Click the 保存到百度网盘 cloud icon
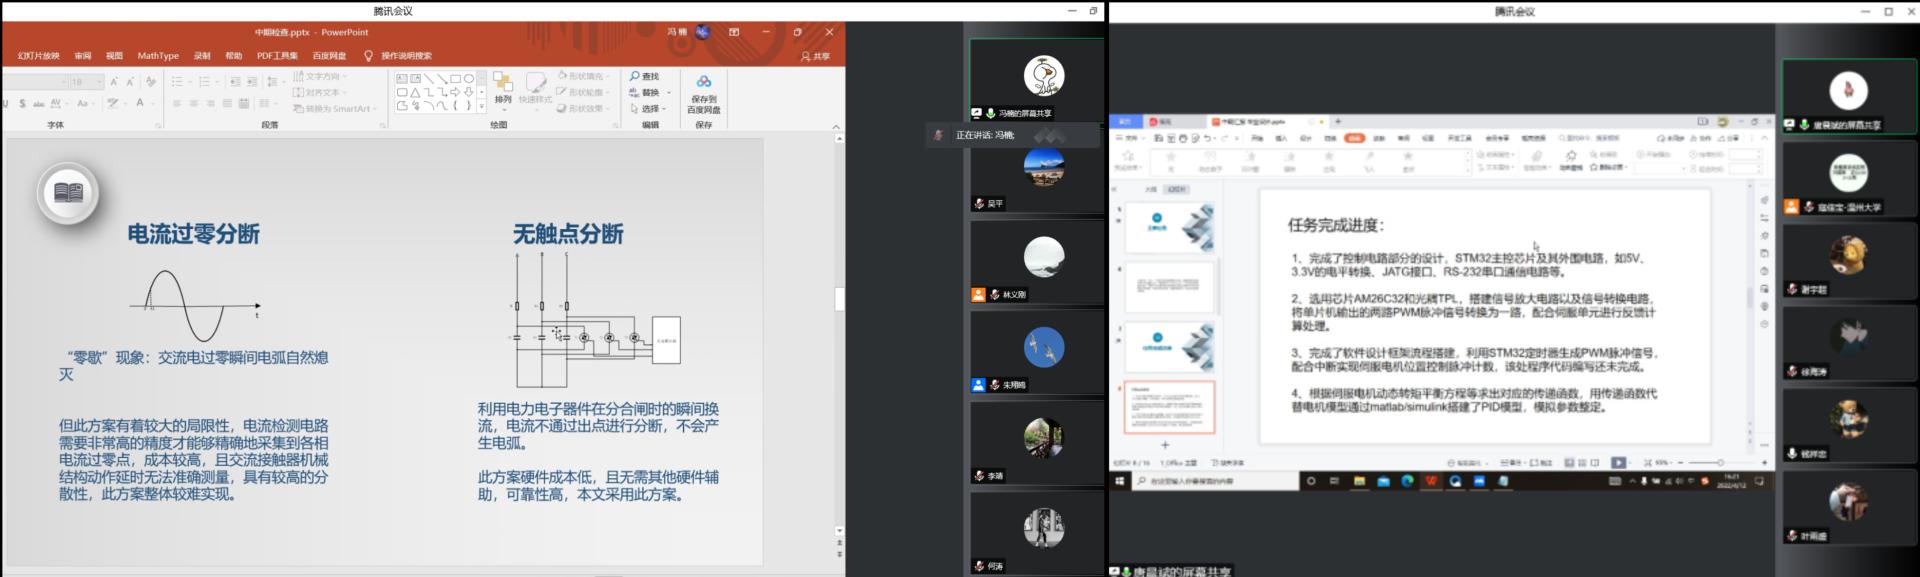Screen dimensions: 1920x577 click(703, 82)
